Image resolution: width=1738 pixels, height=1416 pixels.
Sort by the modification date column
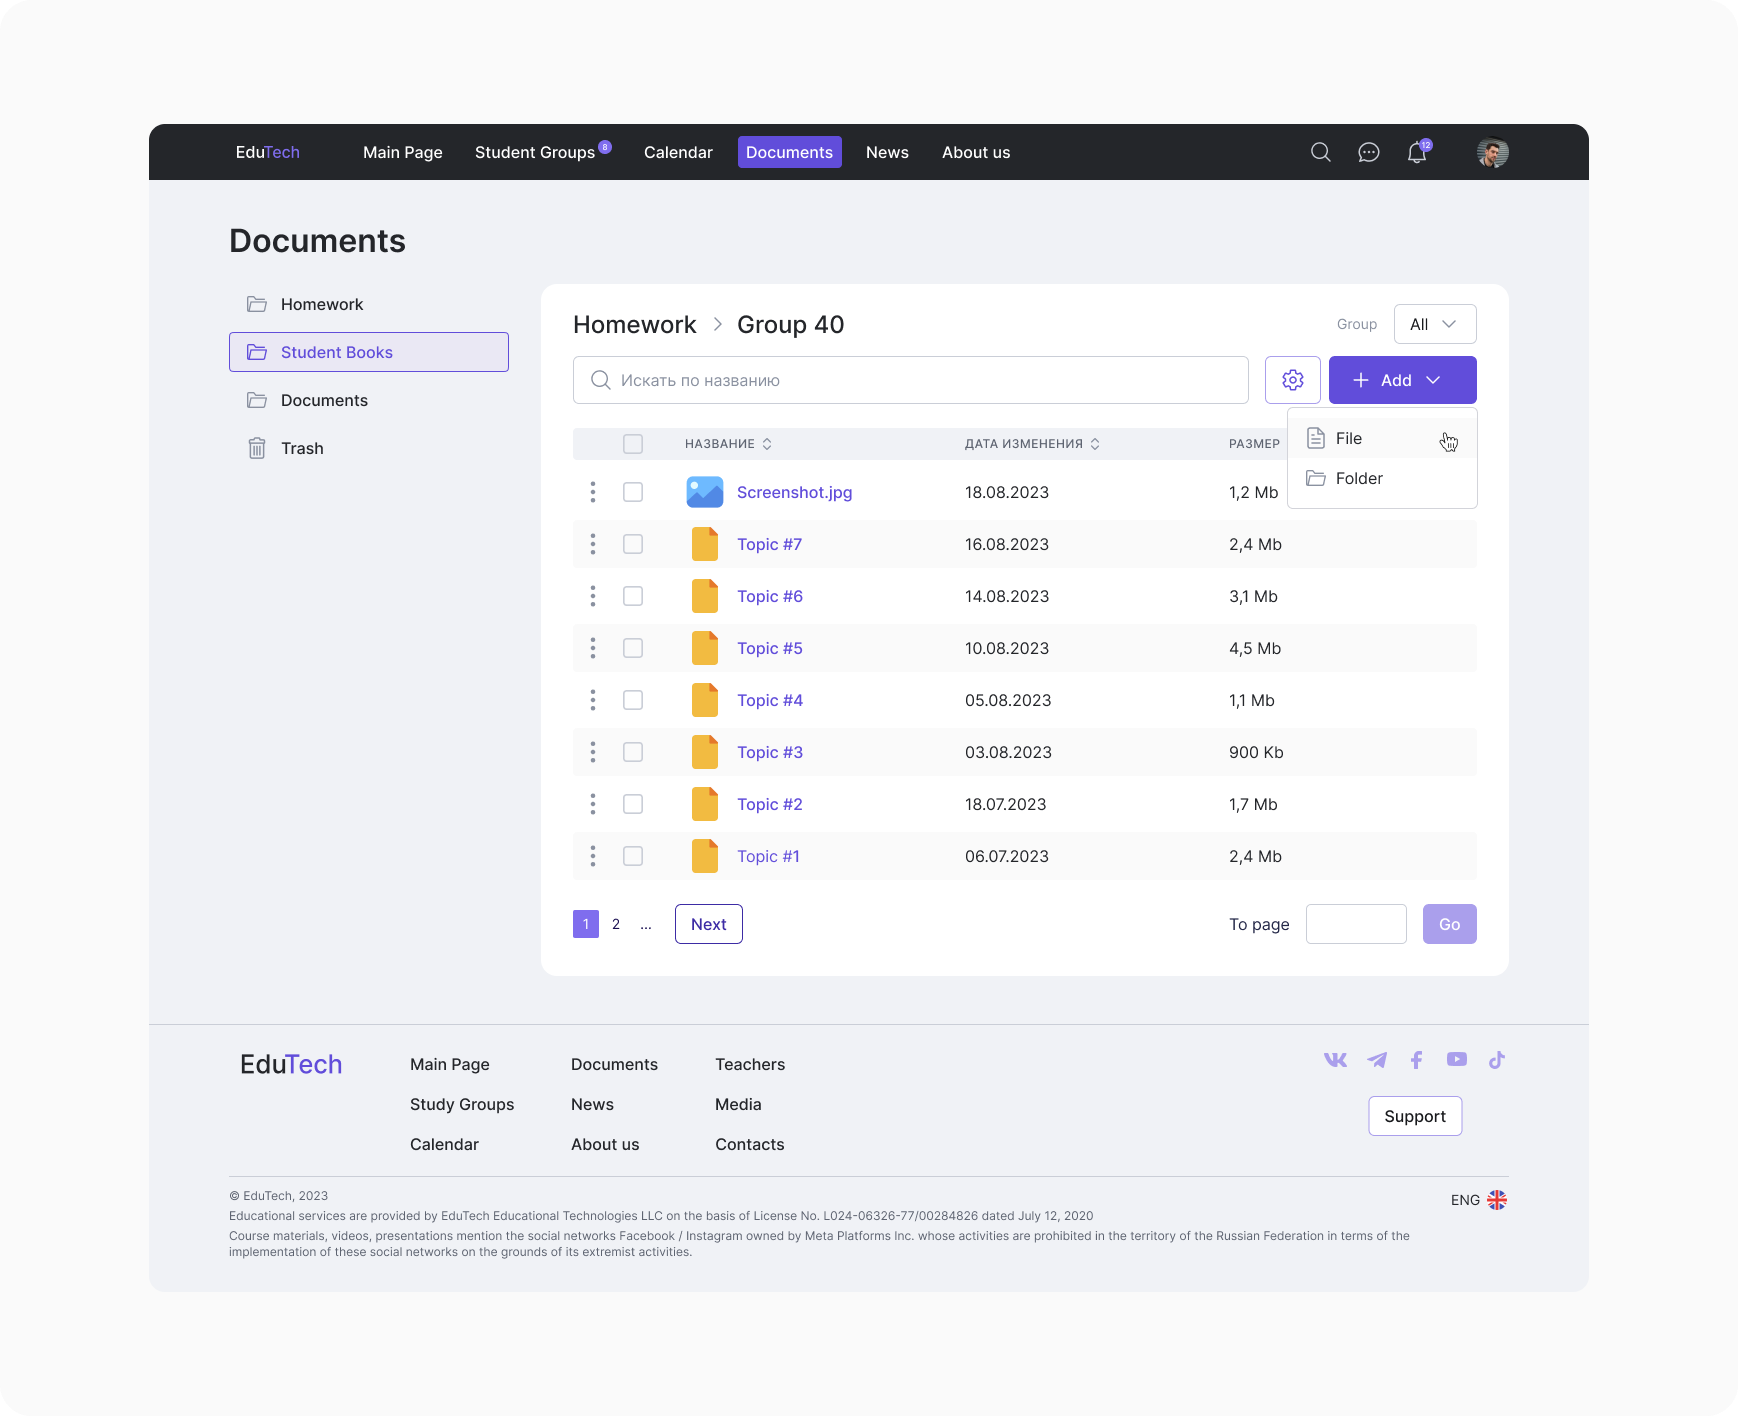click(x=1032, y=444)
